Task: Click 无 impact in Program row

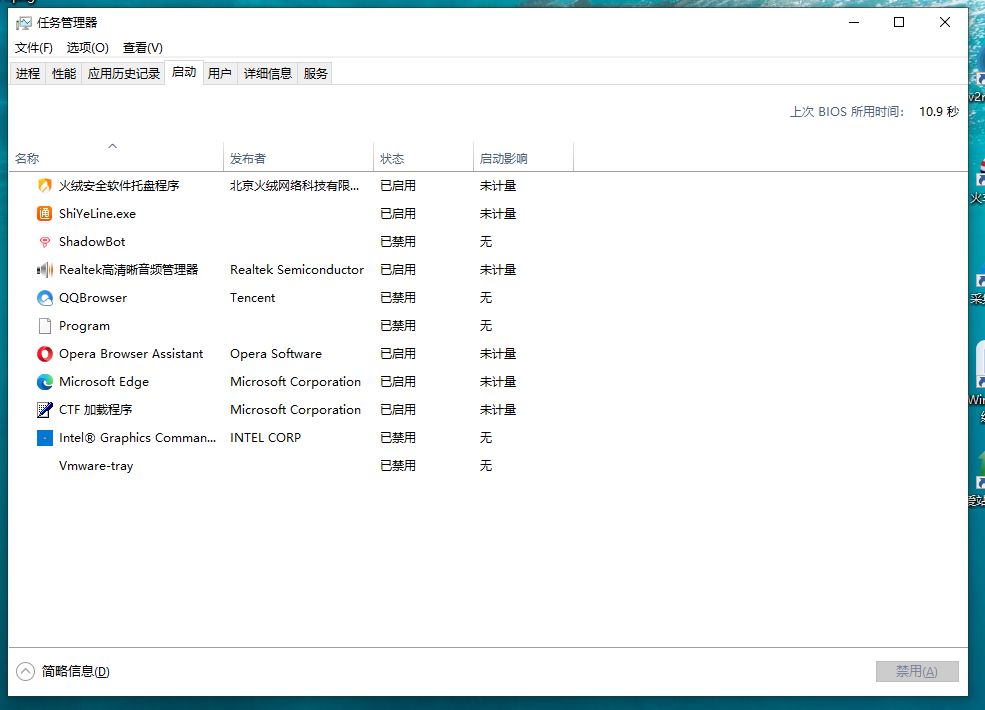Action: coord(486,326)
